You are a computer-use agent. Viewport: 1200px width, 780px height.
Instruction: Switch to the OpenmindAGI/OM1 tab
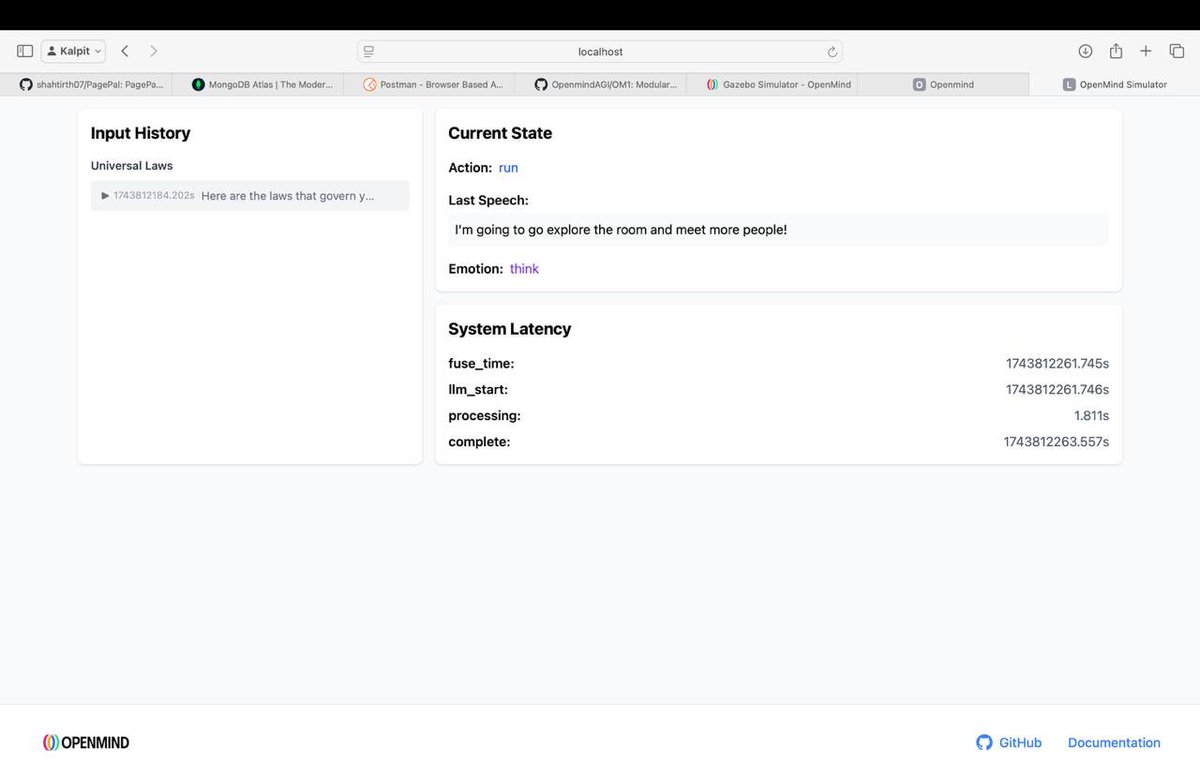pyautogui.click(x=600, y=85)
